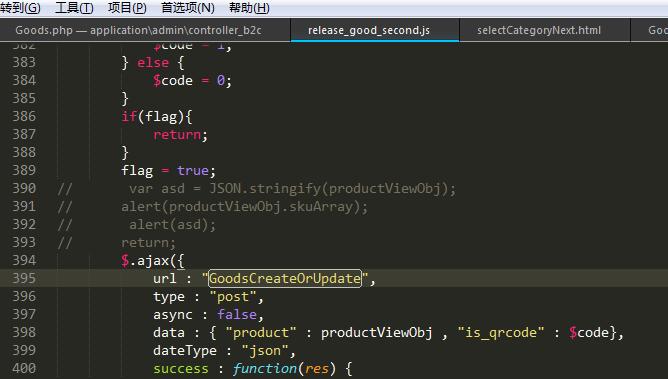Screen dimensions: 668x379
Task: Open the 项目(P) menu
Action: (127, 8)
